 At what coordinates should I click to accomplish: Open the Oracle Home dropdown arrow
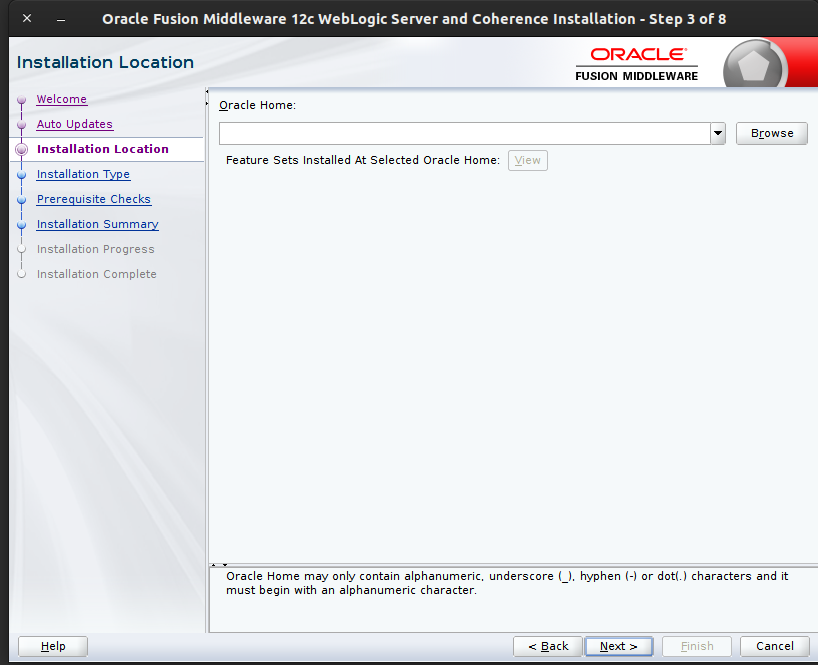717,133
